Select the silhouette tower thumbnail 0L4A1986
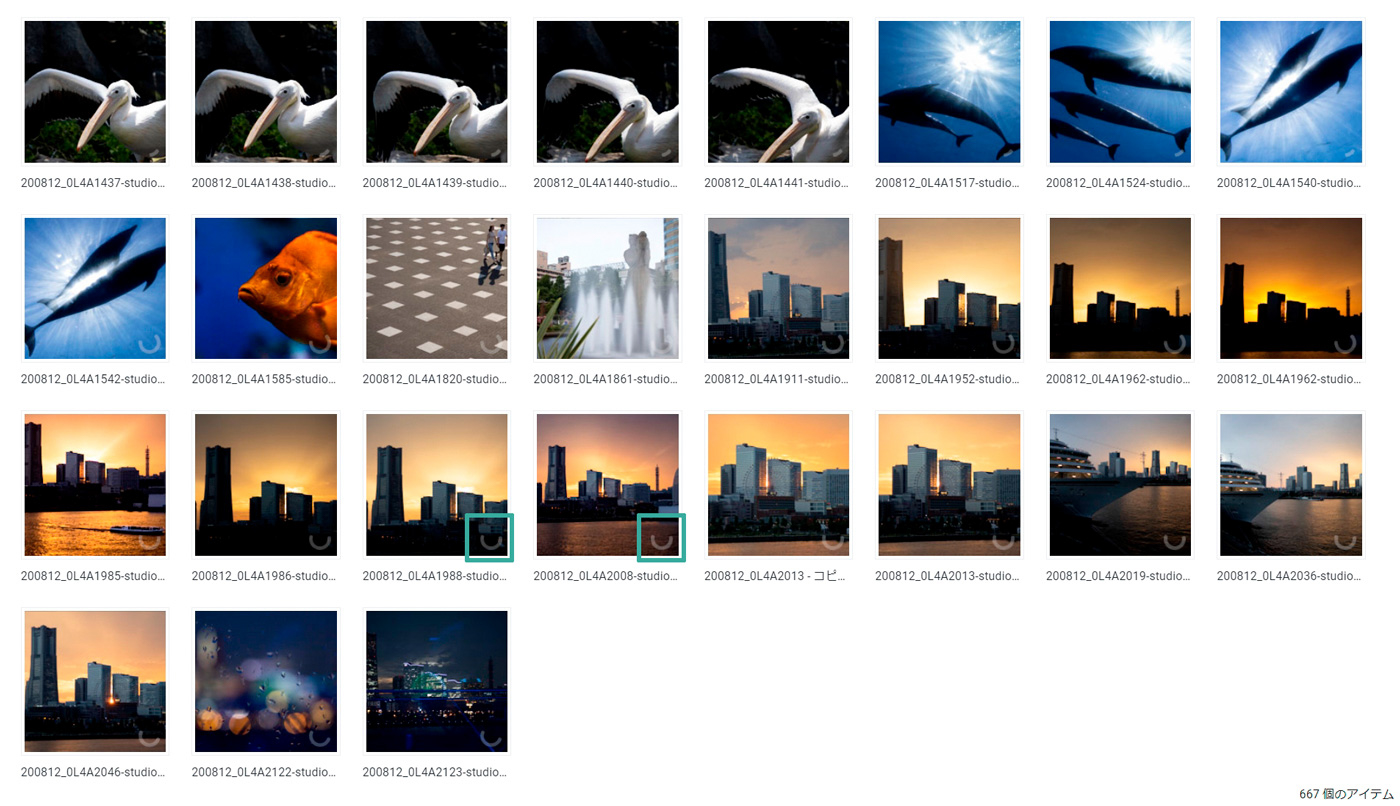 [x=266, y=485]
